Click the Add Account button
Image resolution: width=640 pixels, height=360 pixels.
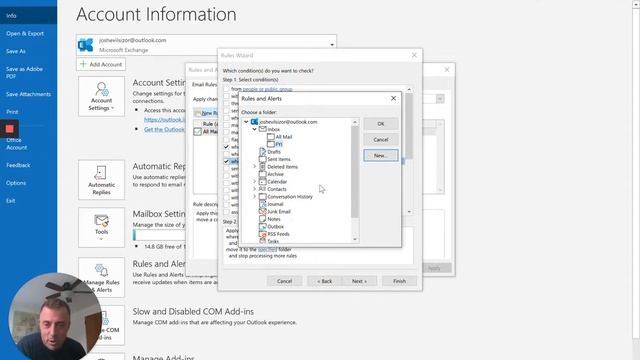(101, 64)
